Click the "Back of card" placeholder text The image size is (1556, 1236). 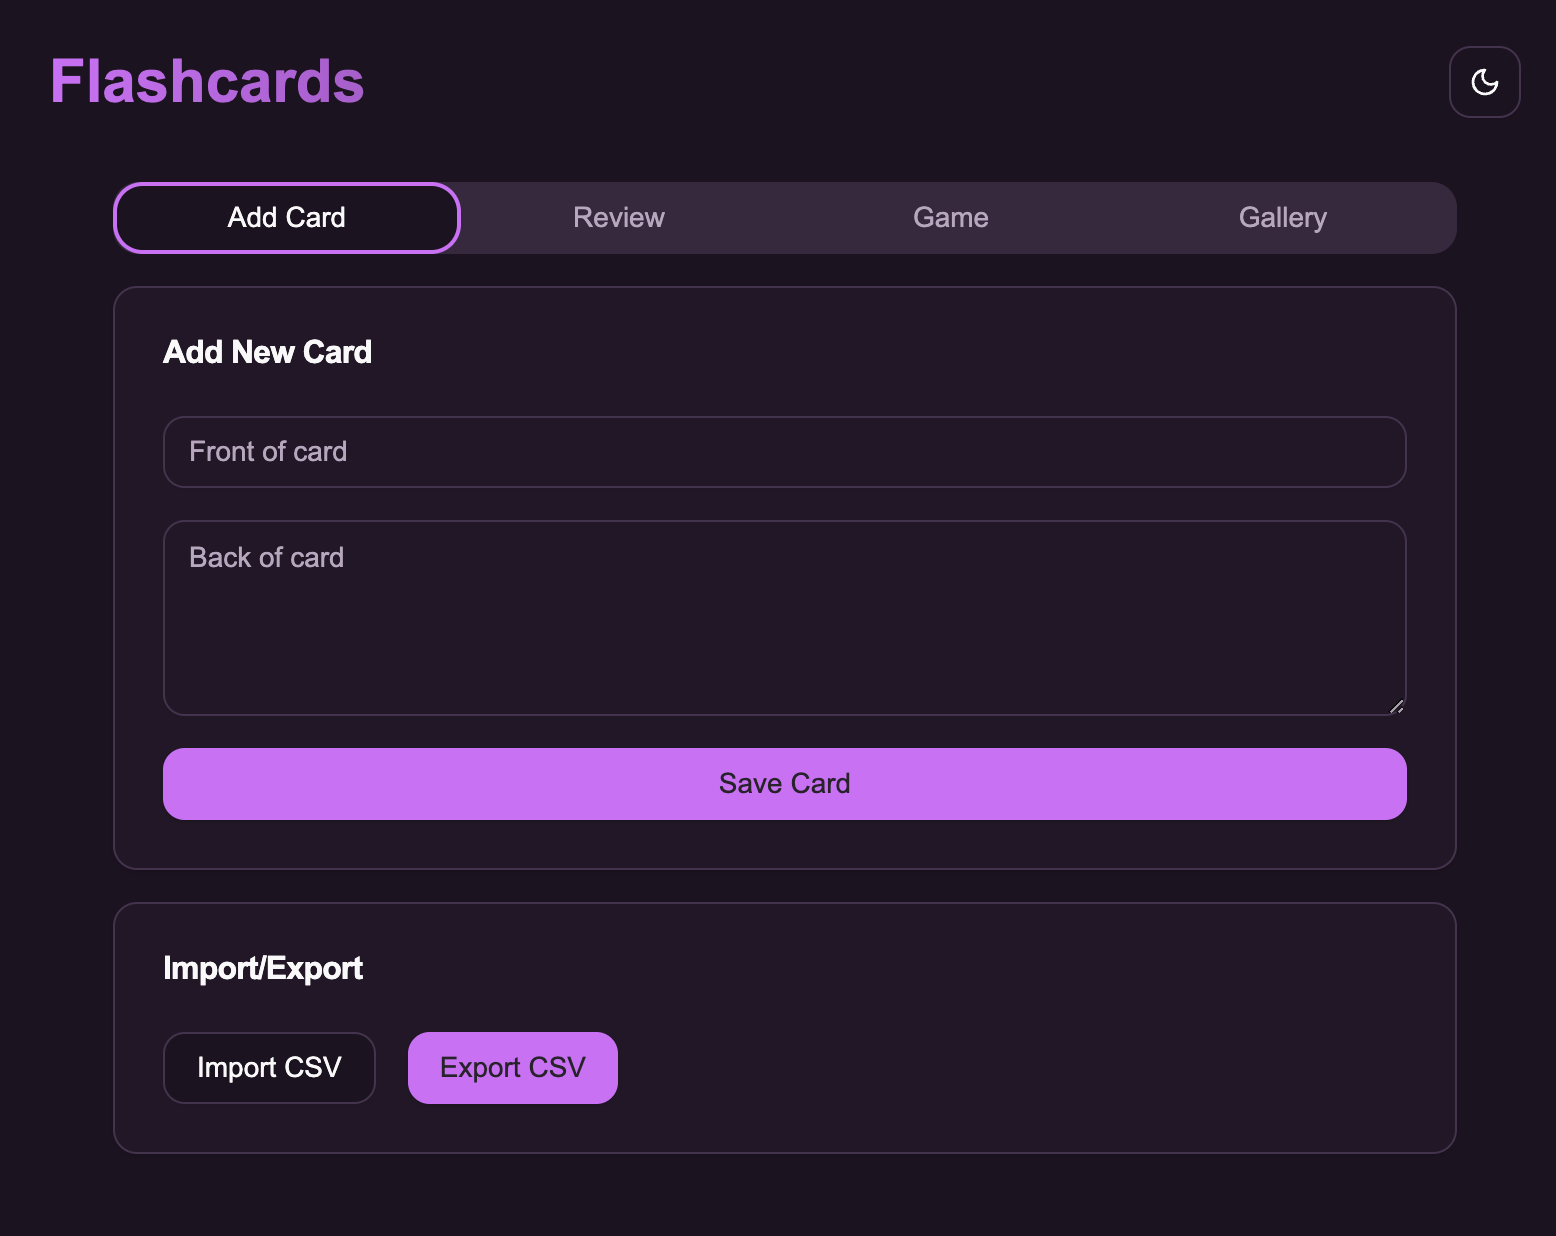pyautogui.click(x=266, y=558)
